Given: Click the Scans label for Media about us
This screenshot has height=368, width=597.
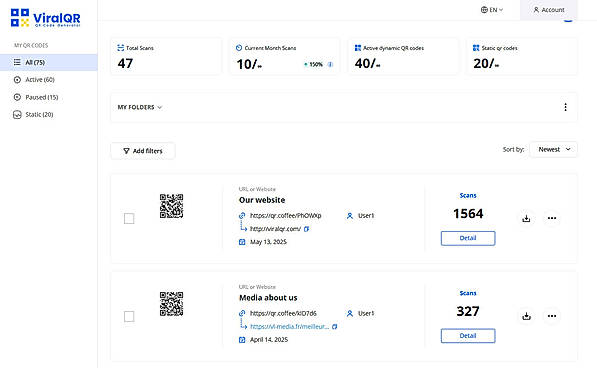Looking at the screenshot, I should 468,293.
